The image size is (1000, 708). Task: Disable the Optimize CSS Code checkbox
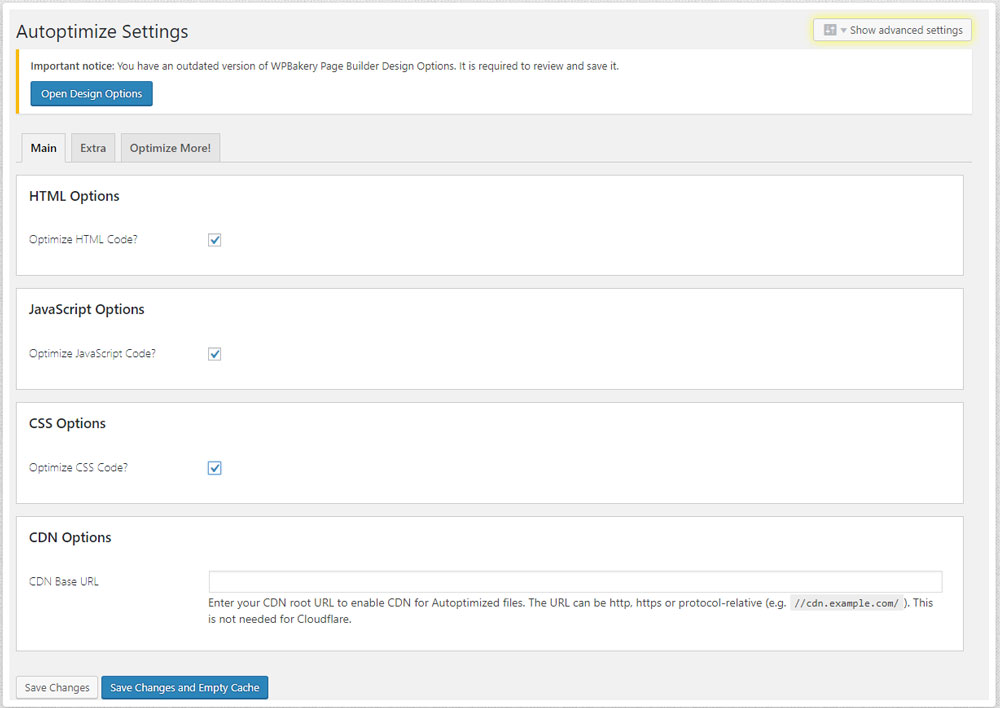pyautogui.click(x=214, y=468)
